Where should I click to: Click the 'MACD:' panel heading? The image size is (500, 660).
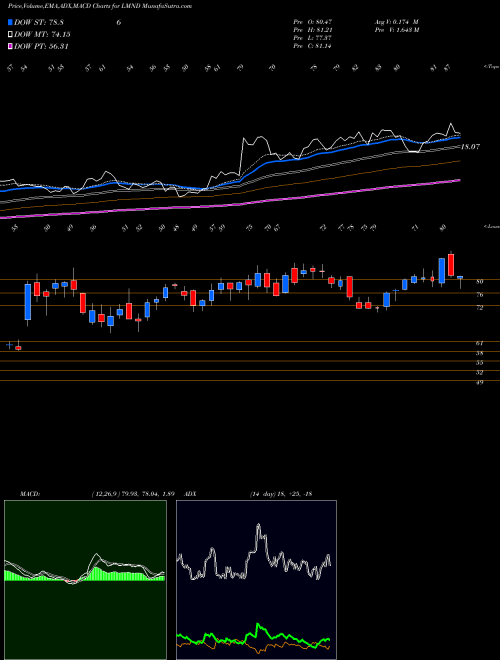coord(29,494)
